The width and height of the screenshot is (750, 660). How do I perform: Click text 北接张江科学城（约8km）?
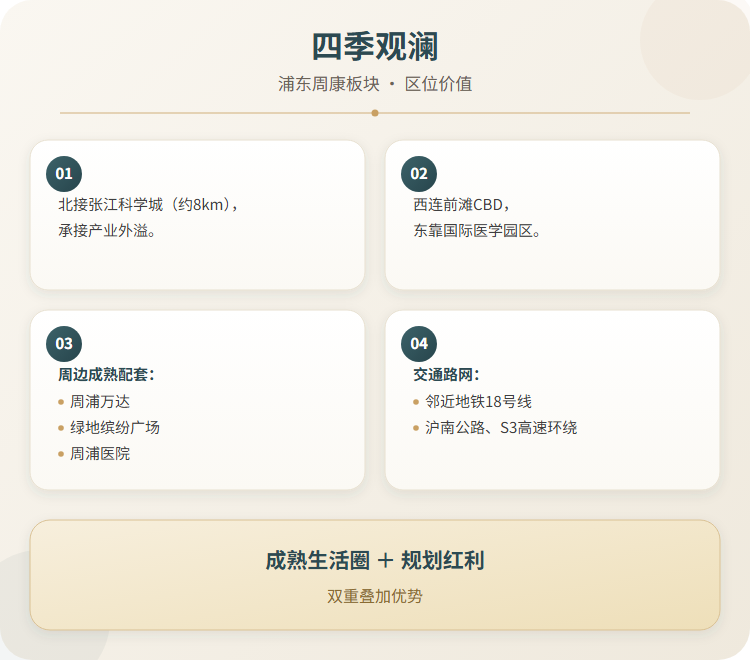[x=145, y=205]
